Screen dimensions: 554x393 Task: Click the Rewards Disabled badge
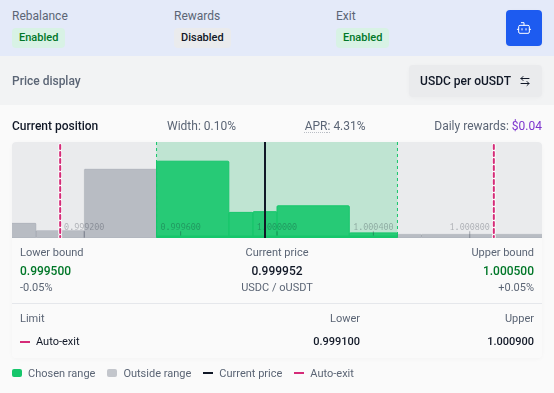click(x=202, y=37)
